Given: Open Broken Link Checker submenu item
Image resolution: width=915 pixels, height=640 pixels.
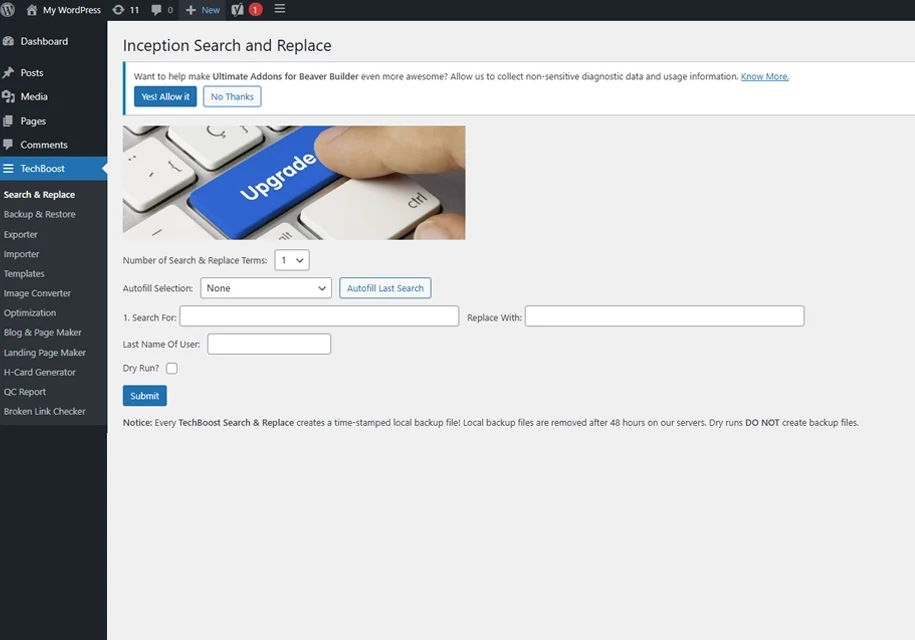Looking at the screenshot, I should 44,411.
